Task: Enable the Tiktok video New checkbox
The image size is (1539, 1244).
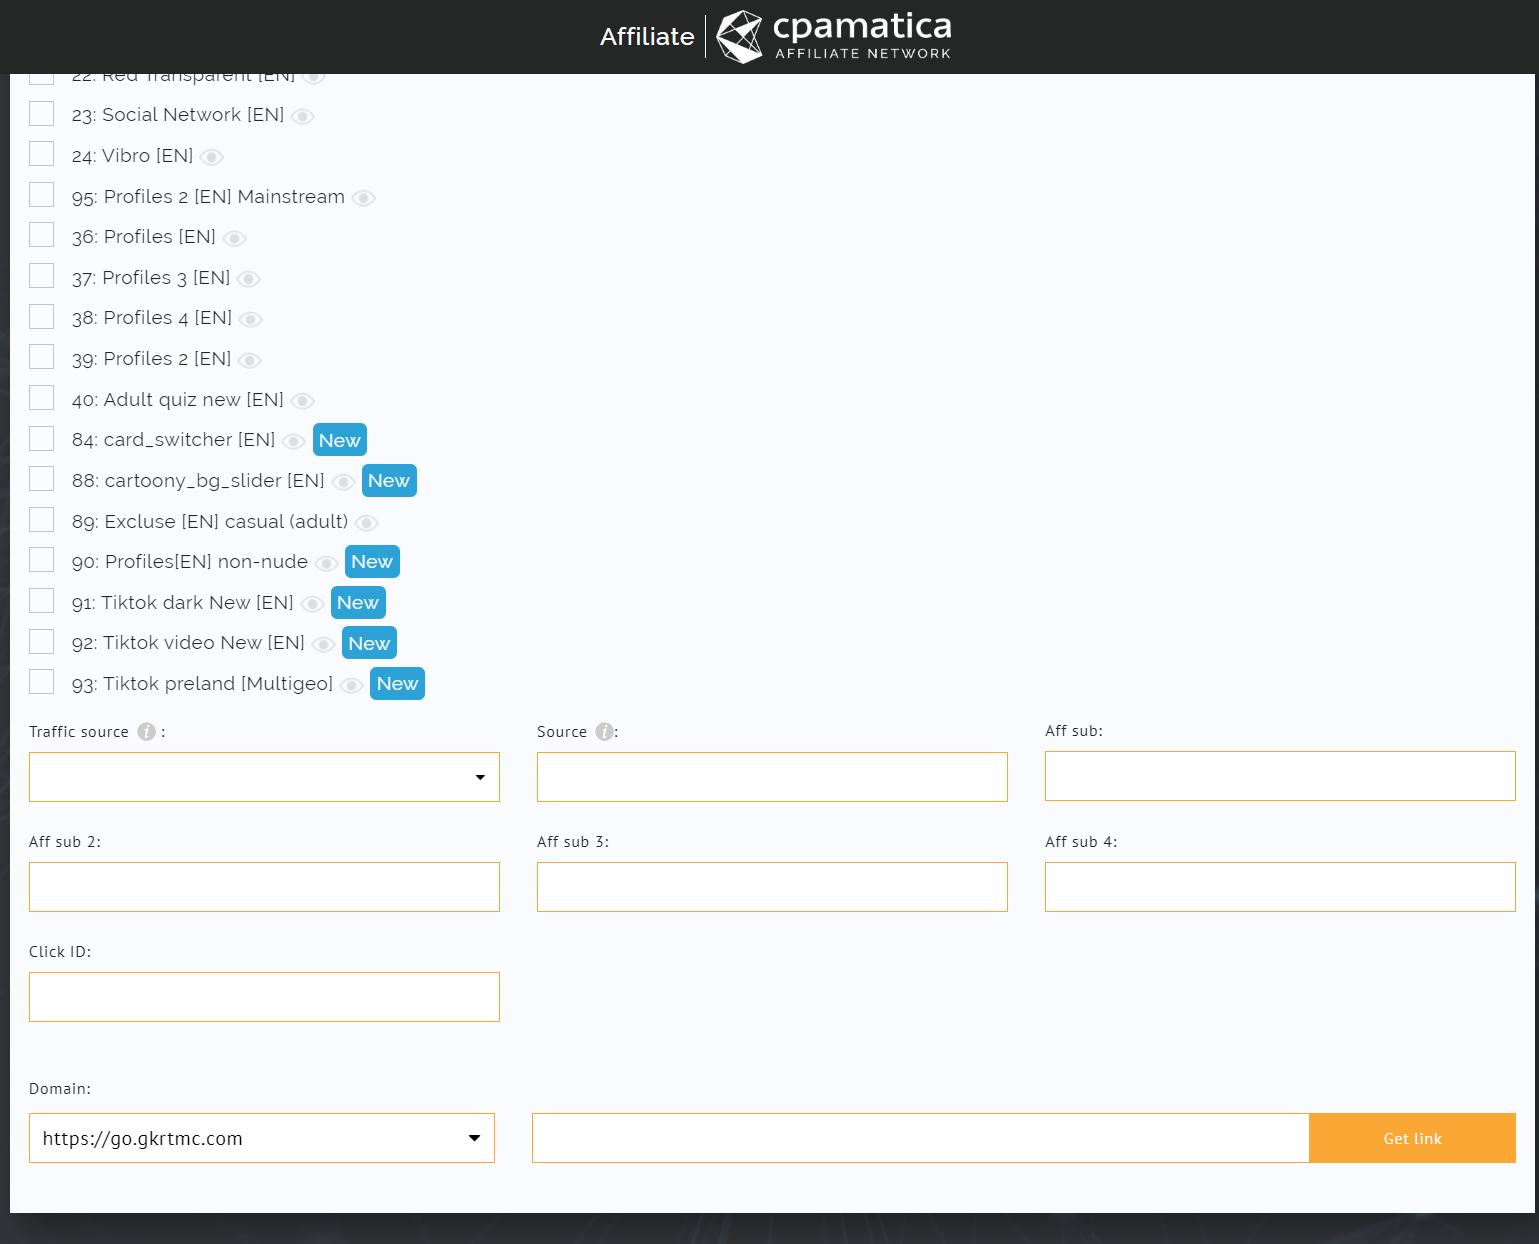Action: tap(41, 641)
